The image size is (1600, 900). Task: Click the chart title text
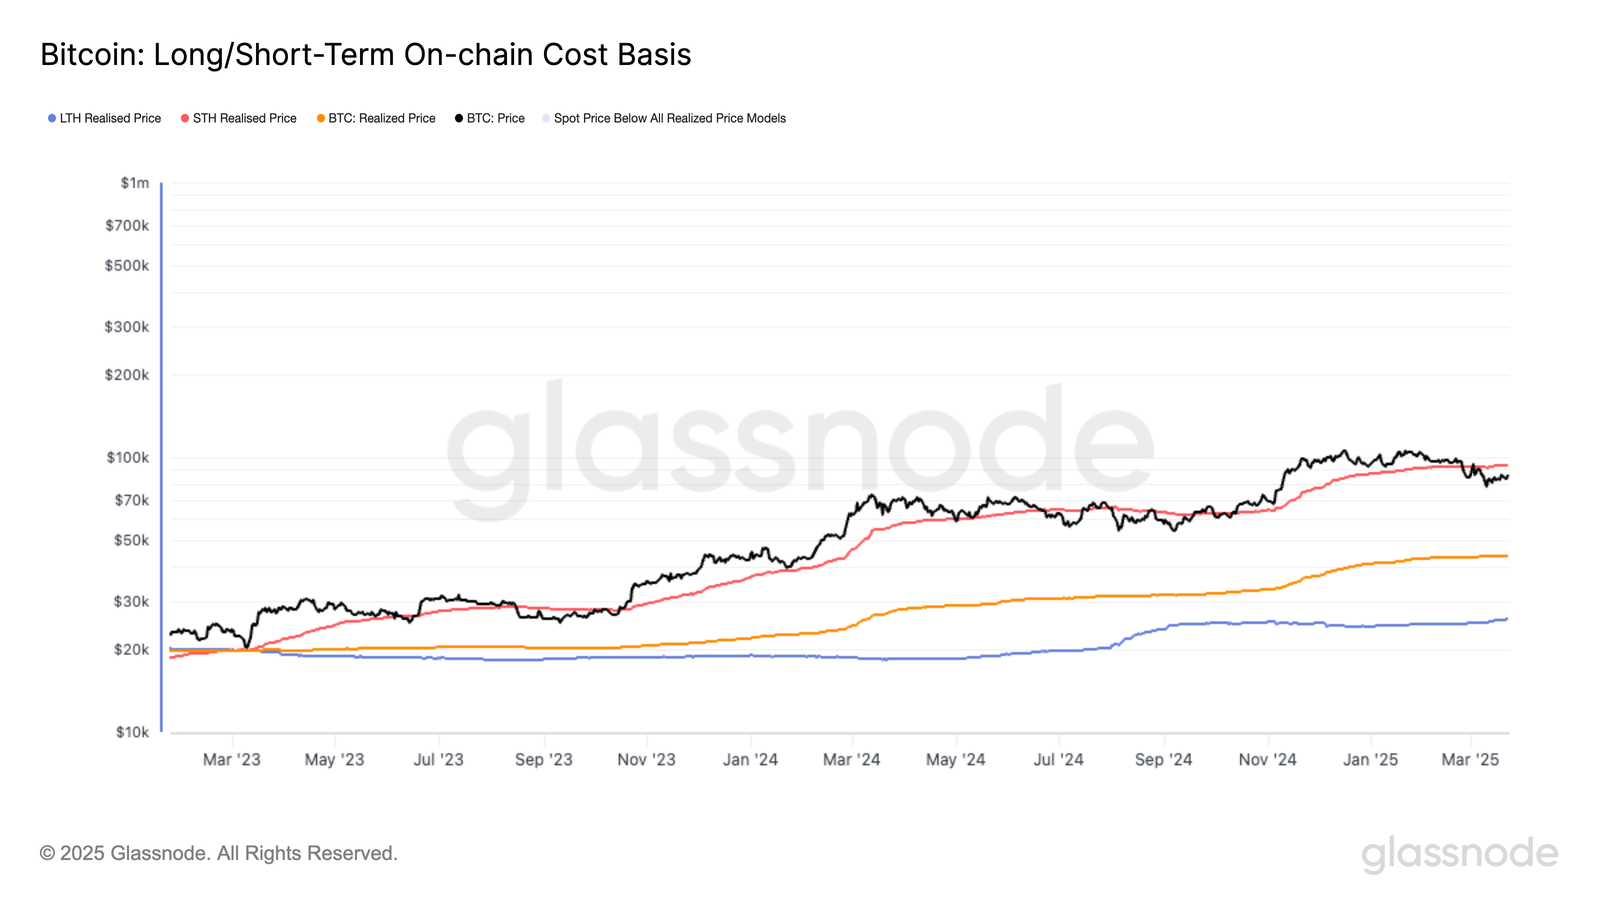pos(366,54)
